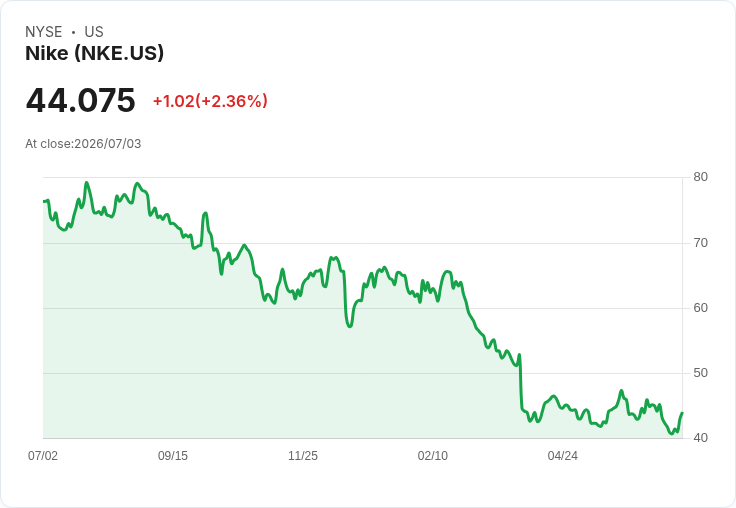Select the 11/25 date axis label
The width and height of the screenshot is (736, 508).
(x=303, y=455)
